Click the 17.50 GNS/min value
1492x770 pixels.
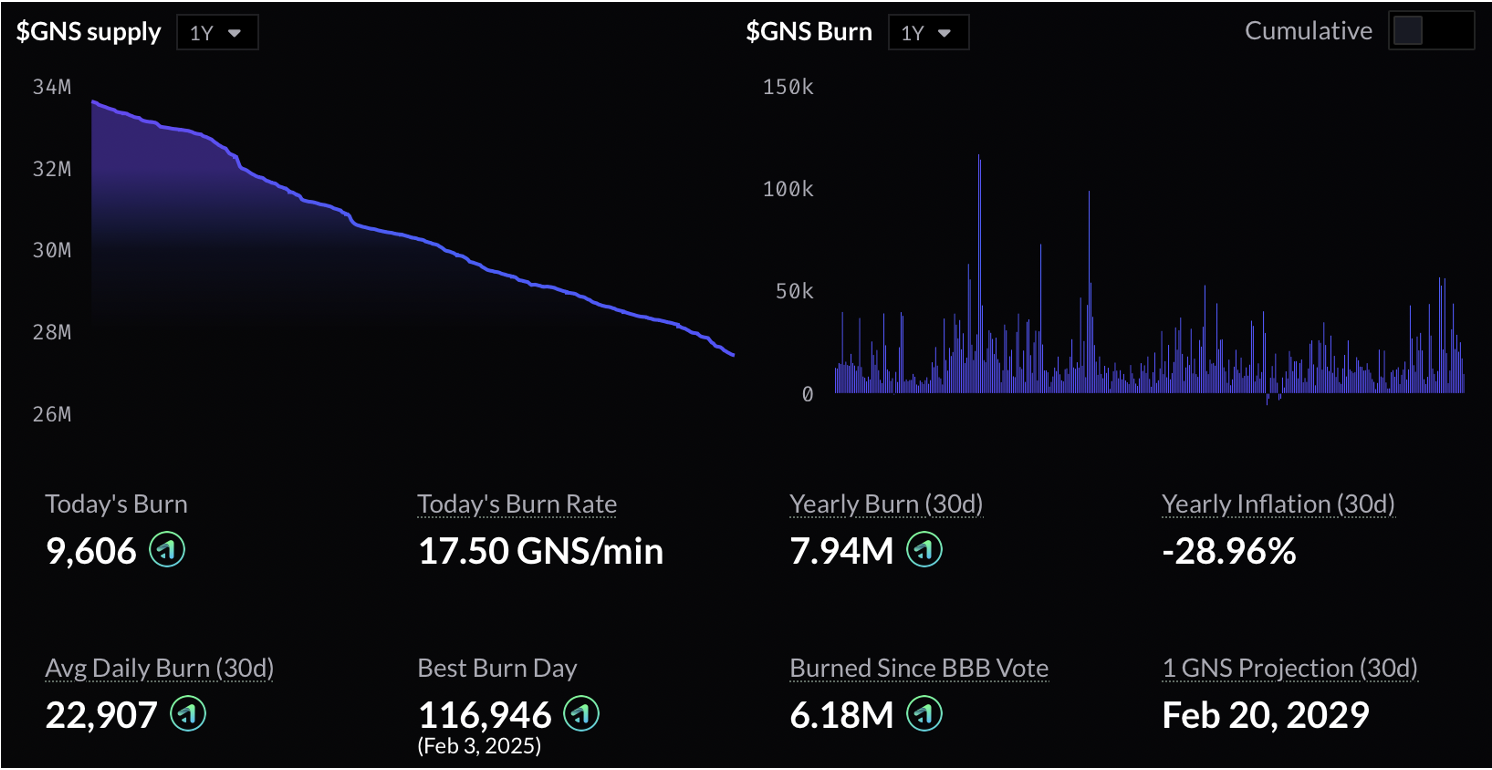click(540, 551)
